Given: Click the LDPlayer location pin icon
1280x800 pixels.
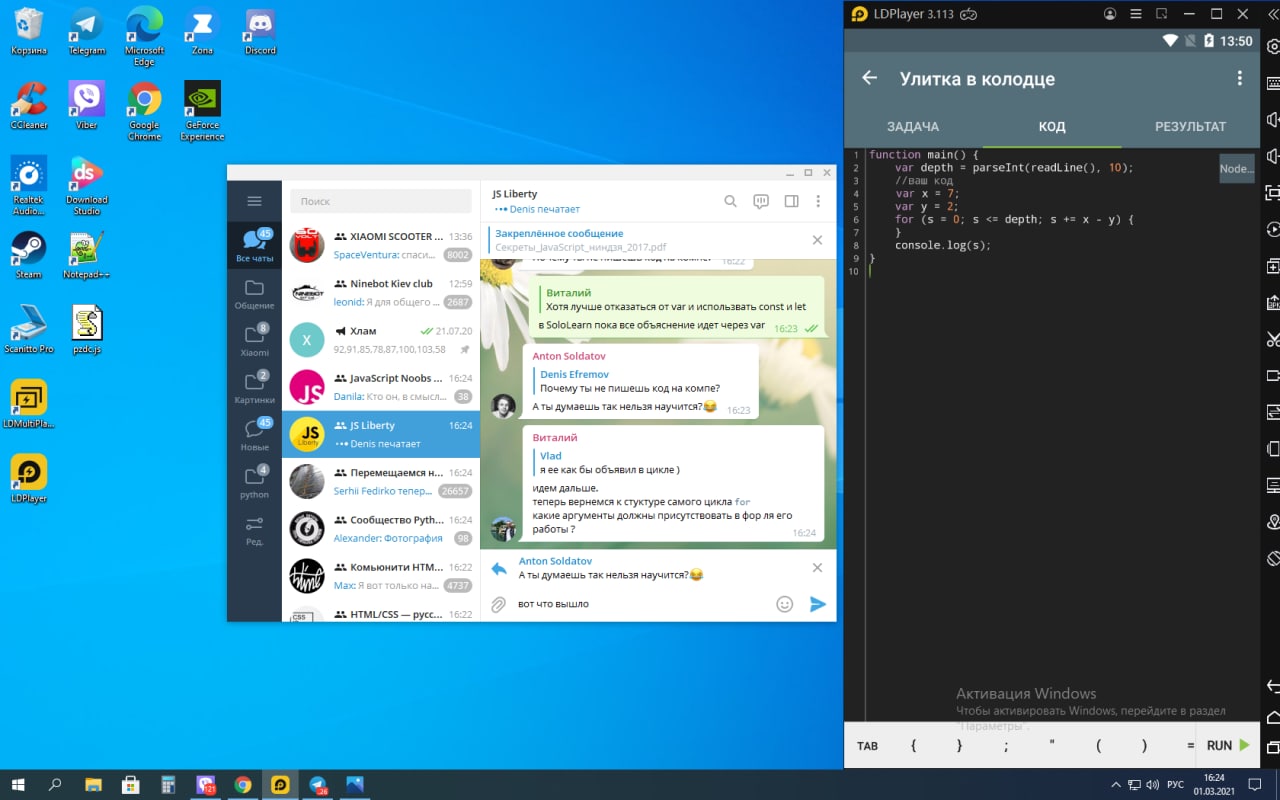Looking at the screenshot, I should coord(1272,522).
